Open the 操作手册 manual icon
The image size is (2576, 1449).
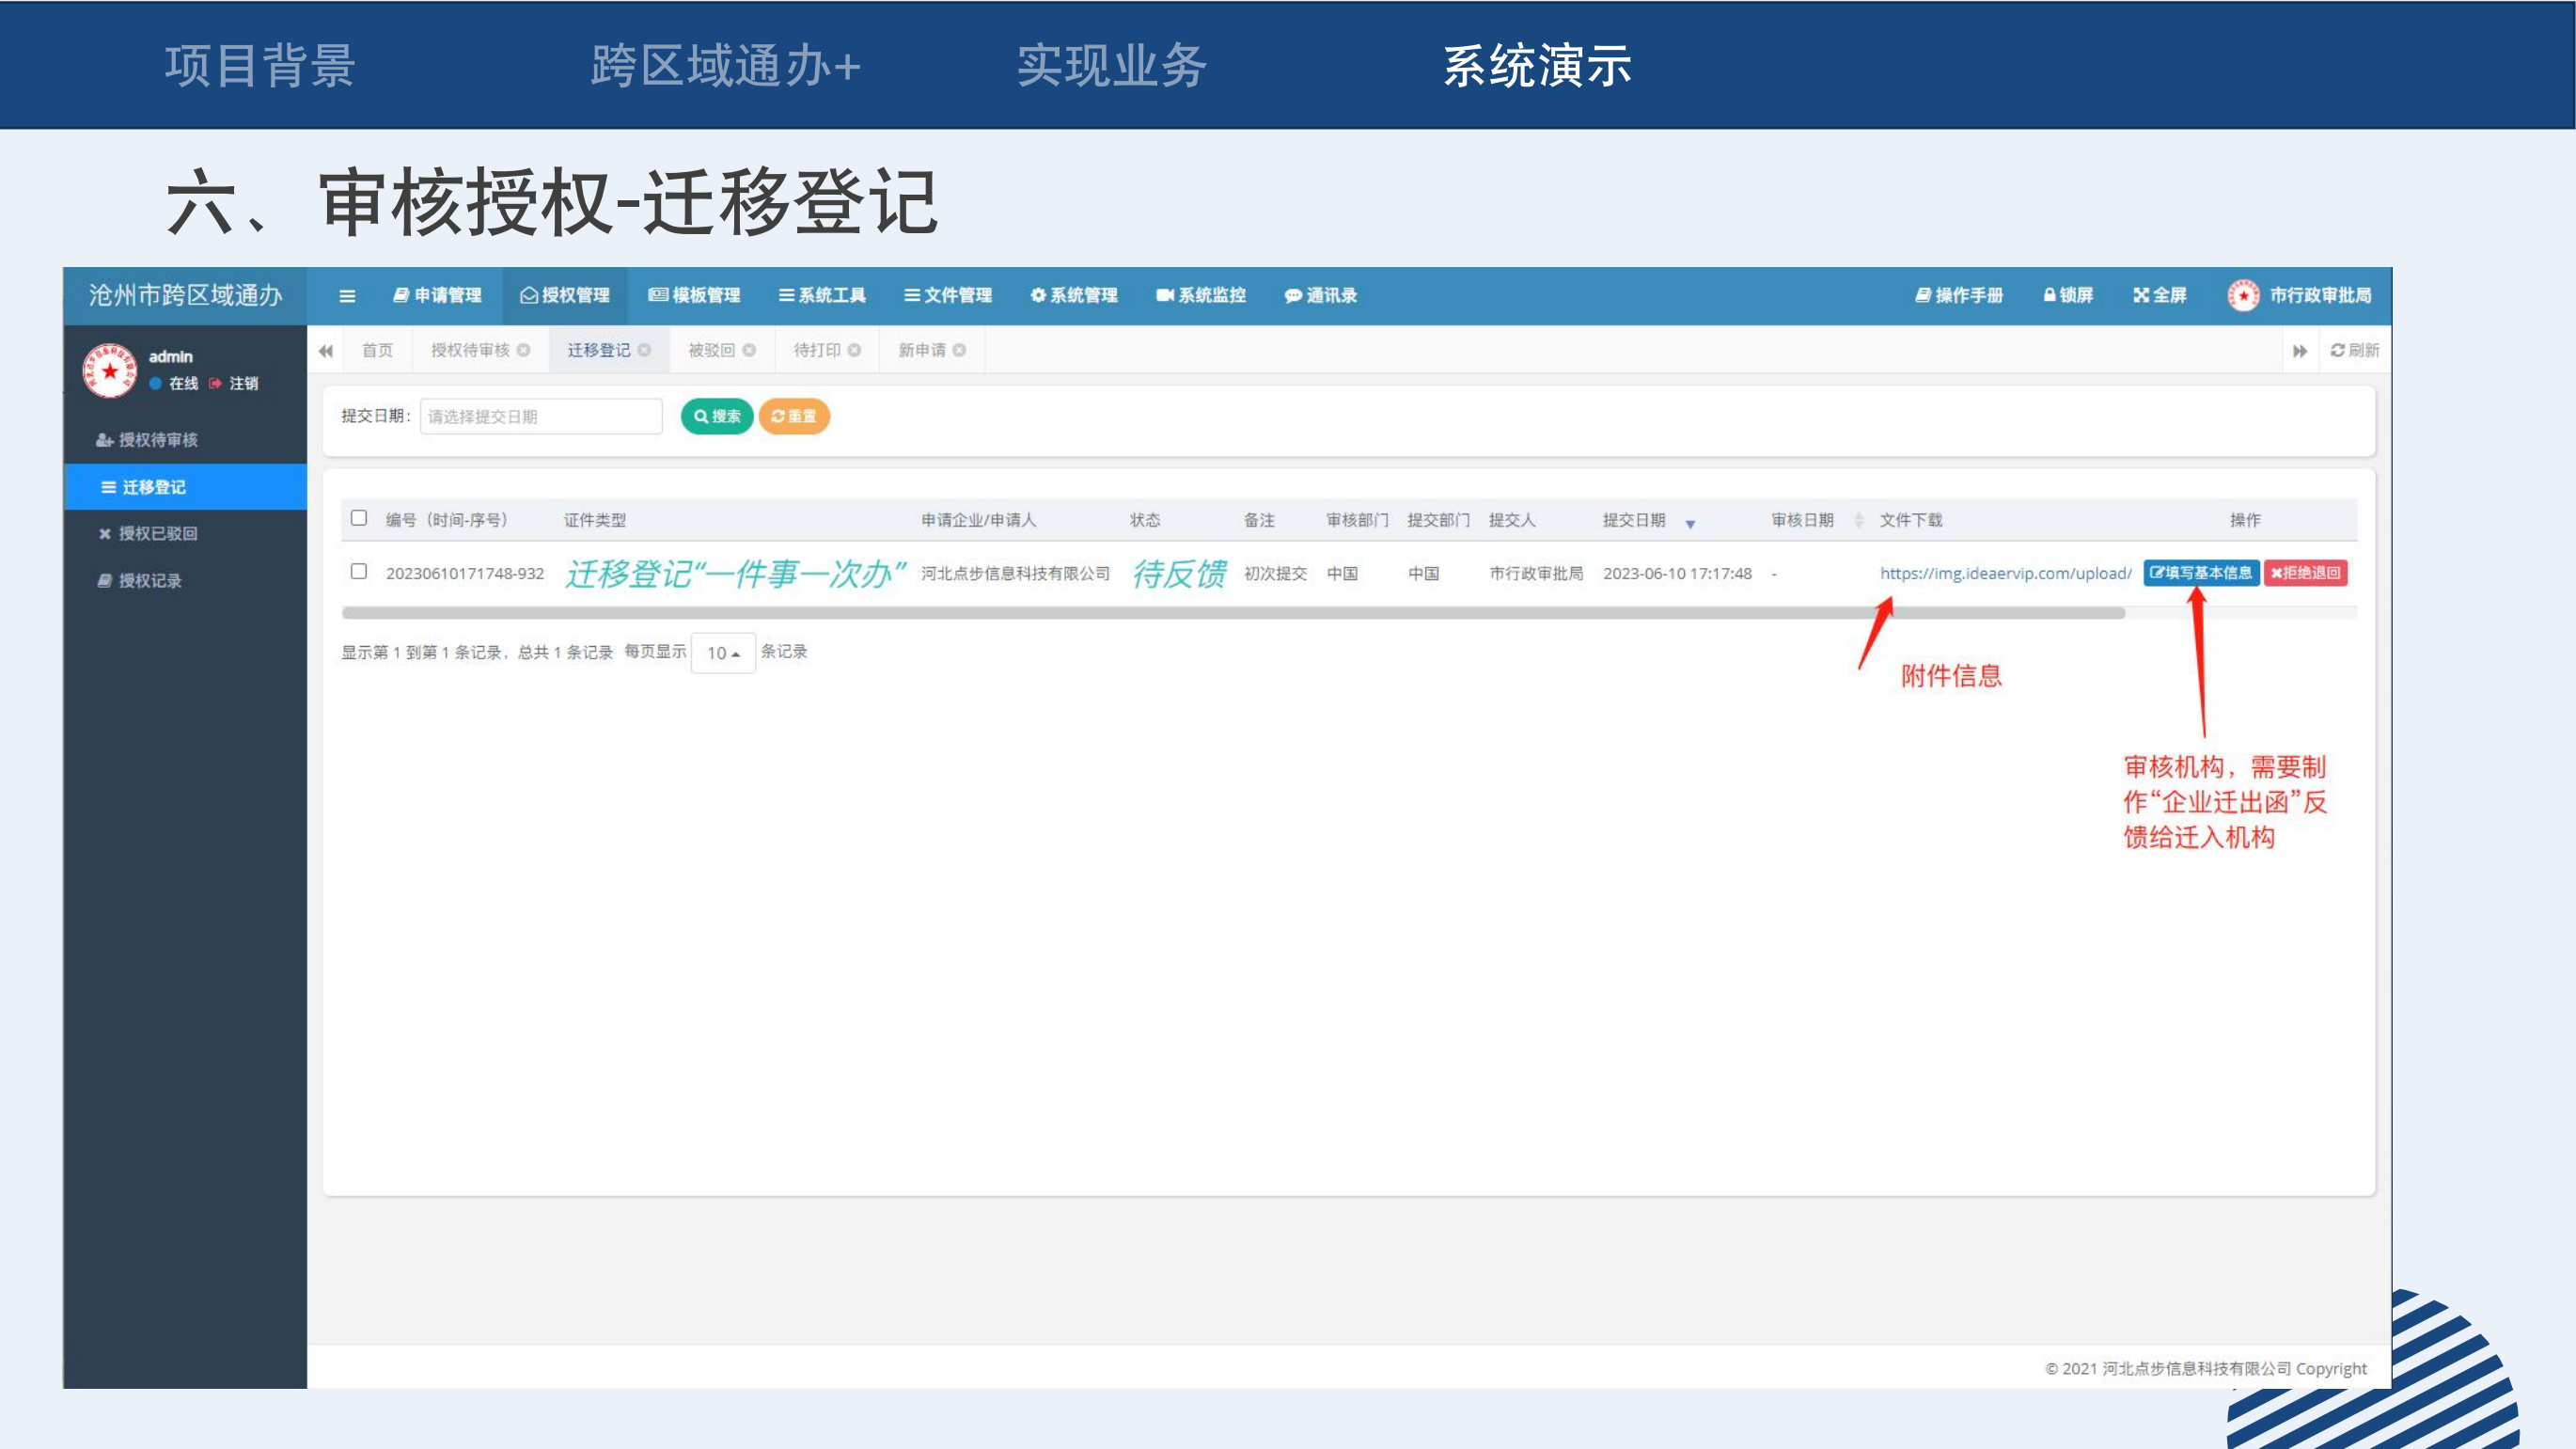pyautogui.click(x=1922, y=295)
